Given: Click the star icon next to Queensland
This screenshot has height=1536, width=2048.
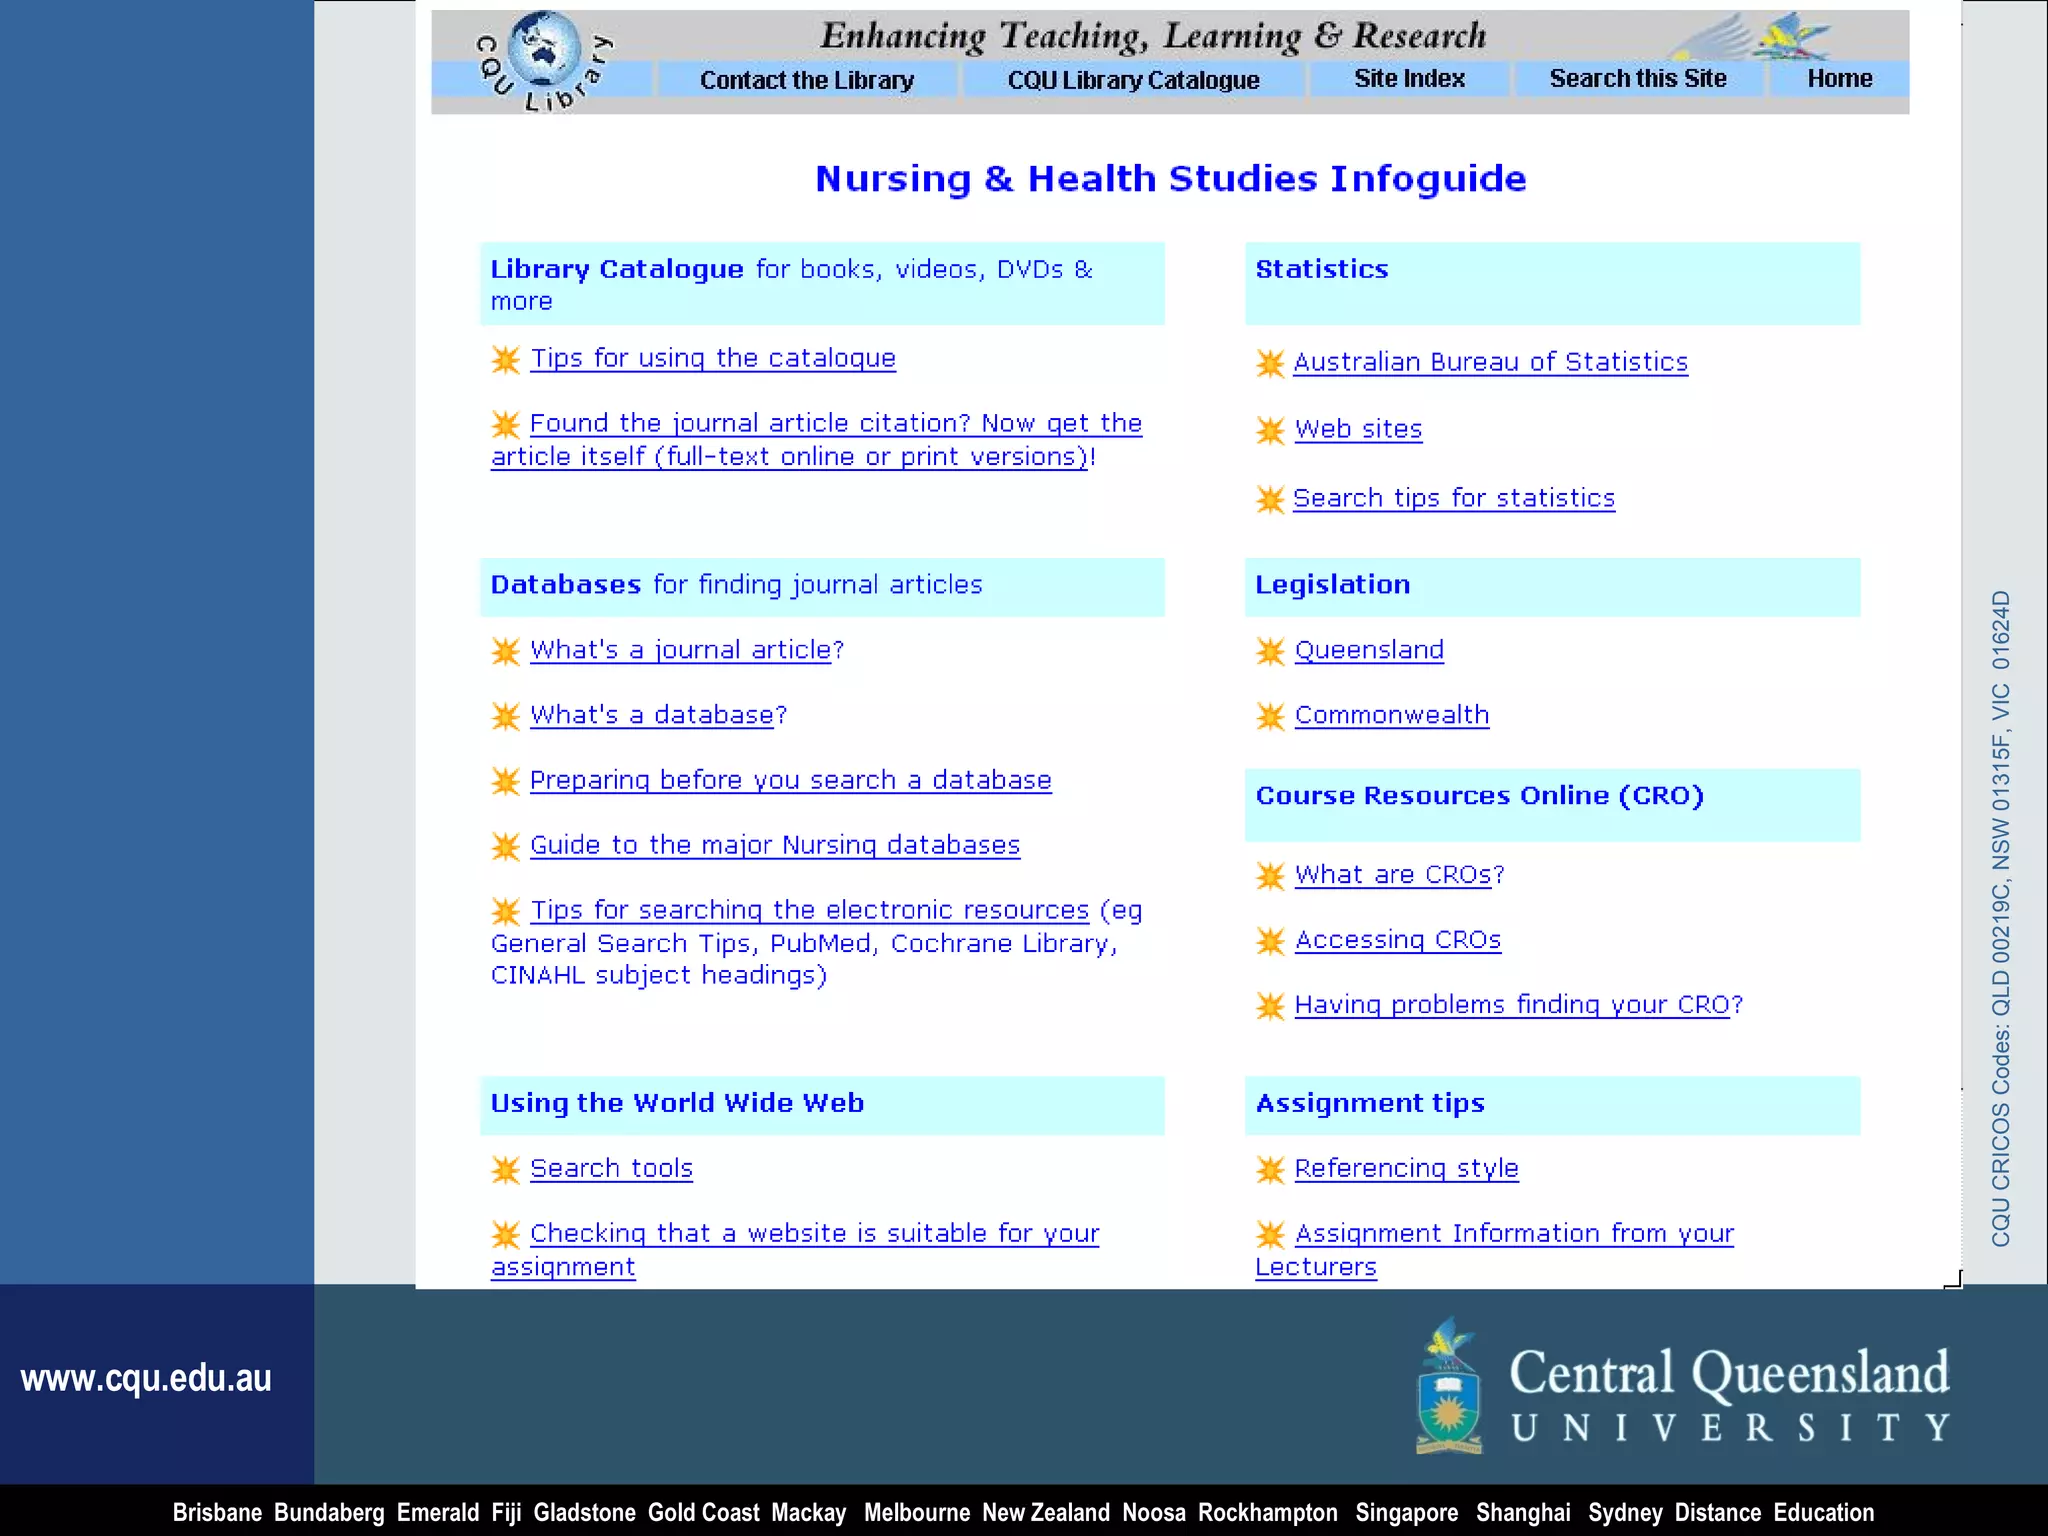Looking at the screenshot, I should [1270, 651].
